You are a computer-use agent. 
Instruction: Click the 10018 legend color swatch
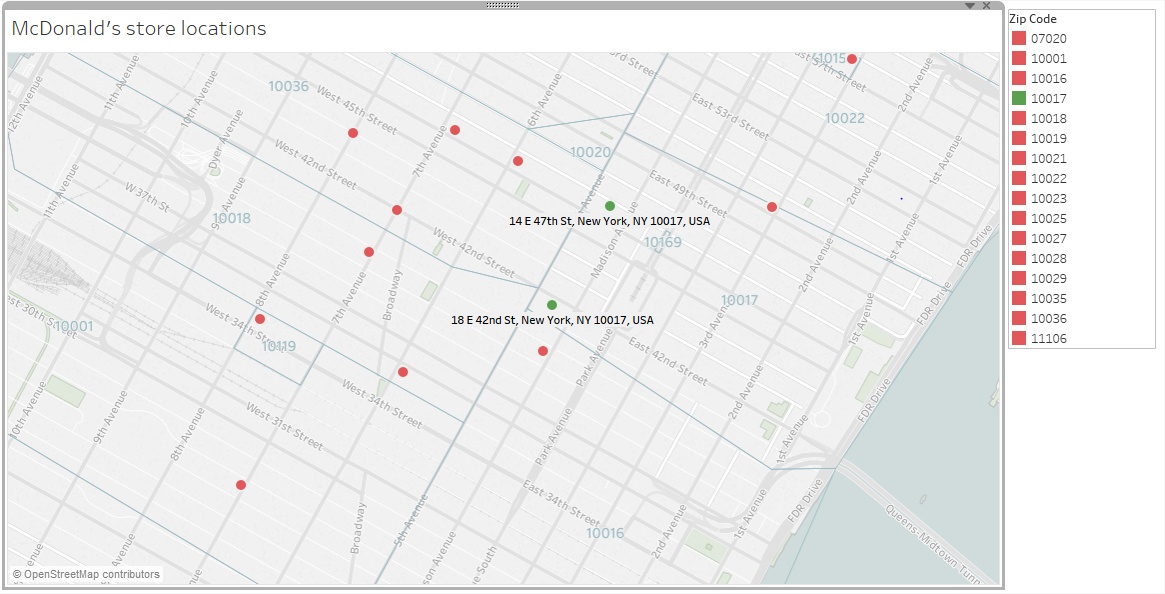click(1019, 118)
